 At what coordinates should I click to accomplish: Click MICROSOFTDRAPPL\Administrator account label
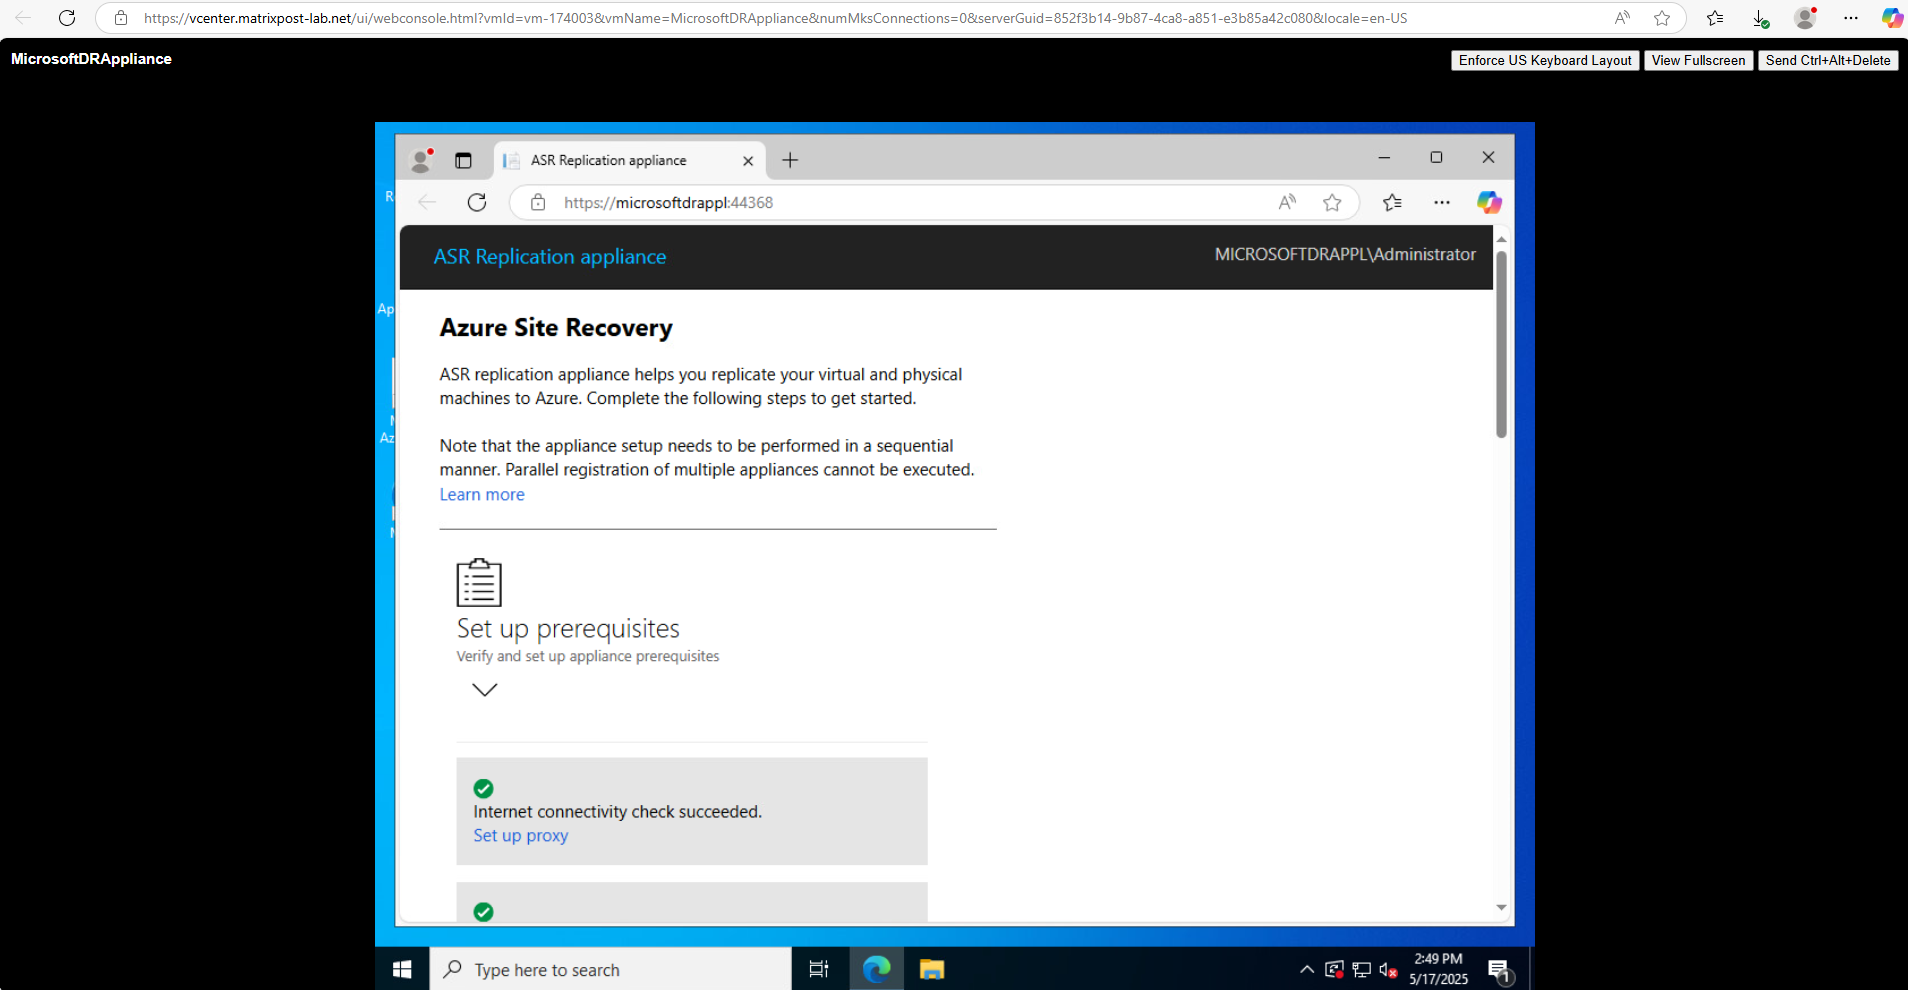(1345, 255)
